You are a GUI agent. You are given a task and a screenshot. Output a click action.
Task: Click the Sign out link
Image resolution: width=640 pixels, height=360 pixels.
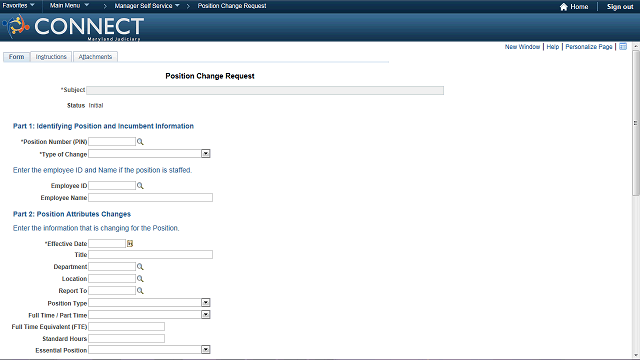pos(620,7)
